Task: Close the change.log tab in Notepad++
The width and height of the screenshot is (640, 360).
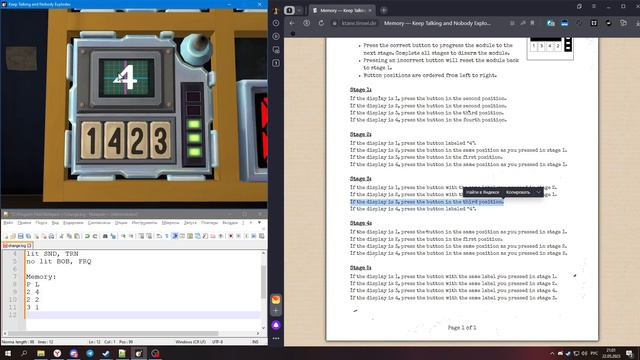Action: pos(29,246)
